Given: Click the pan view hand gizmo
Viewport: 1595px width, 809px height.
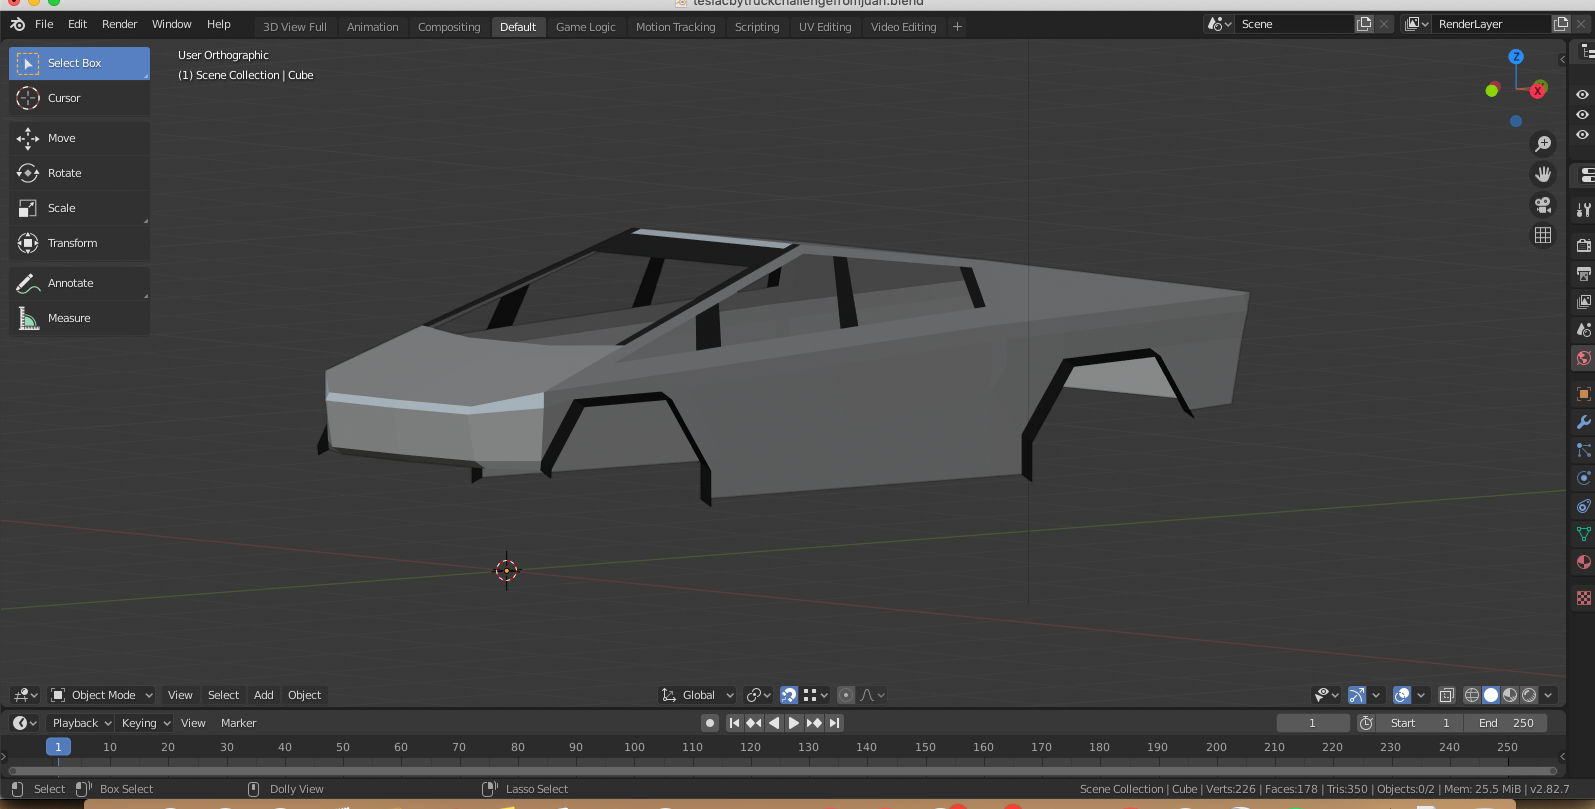Looking at the screenshot, I should [1543, 174].
